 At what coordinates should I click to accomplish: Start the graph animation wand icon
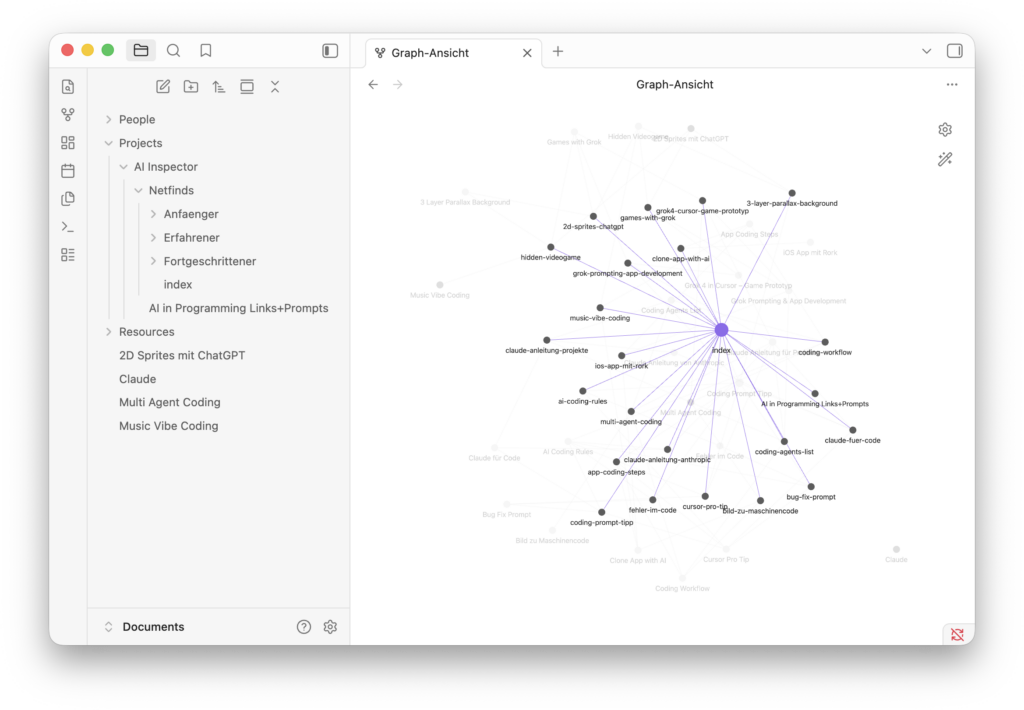(x=944, y=159)
